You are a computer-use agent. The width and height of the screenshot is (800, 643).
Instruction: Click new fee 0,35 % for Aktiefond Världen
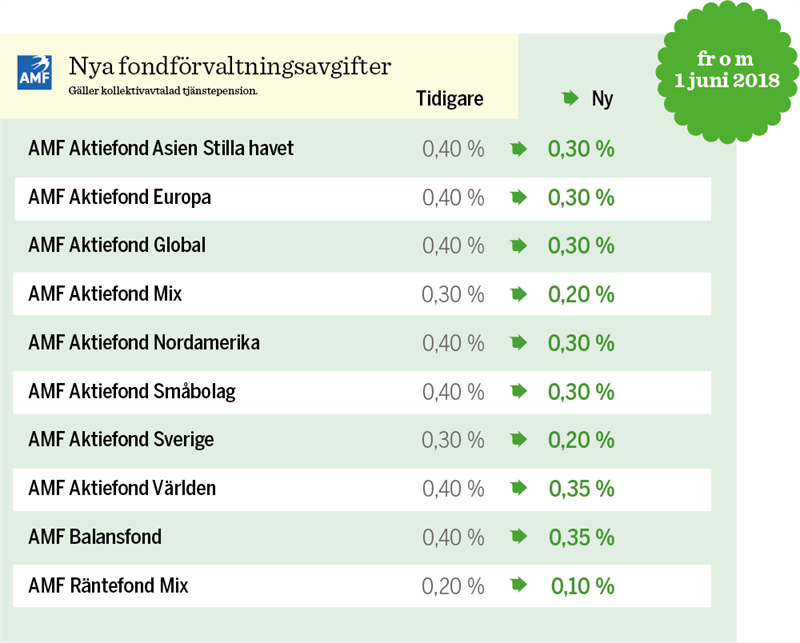[x=581, y=489]
